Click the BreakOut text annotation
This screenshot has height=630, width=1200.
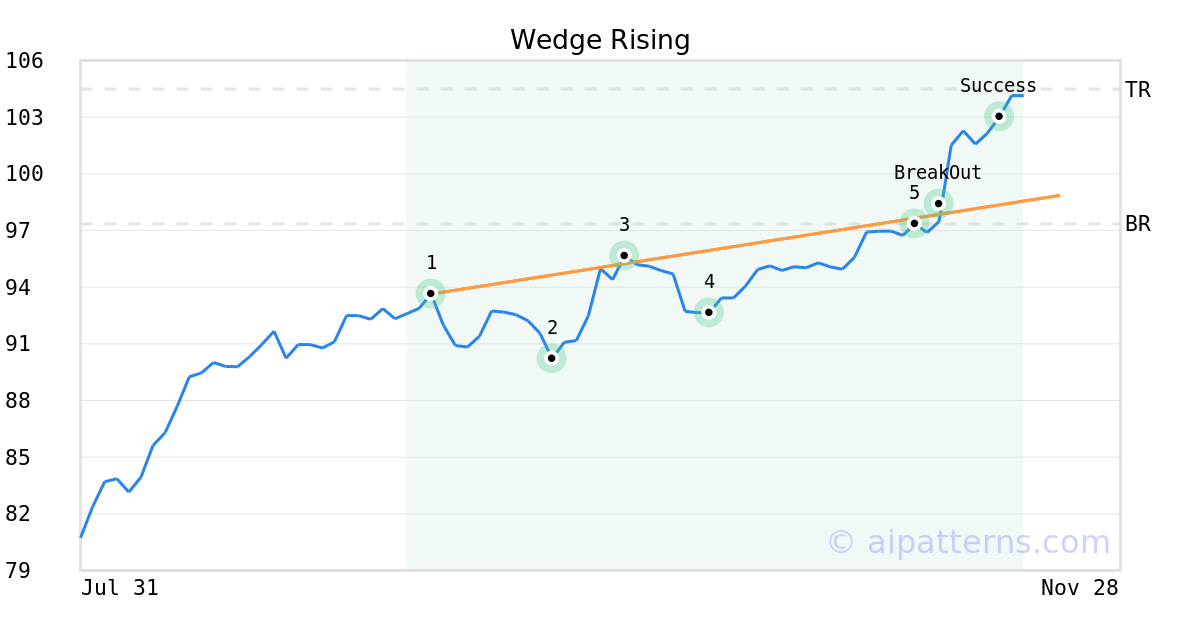[x=938, y=173]
